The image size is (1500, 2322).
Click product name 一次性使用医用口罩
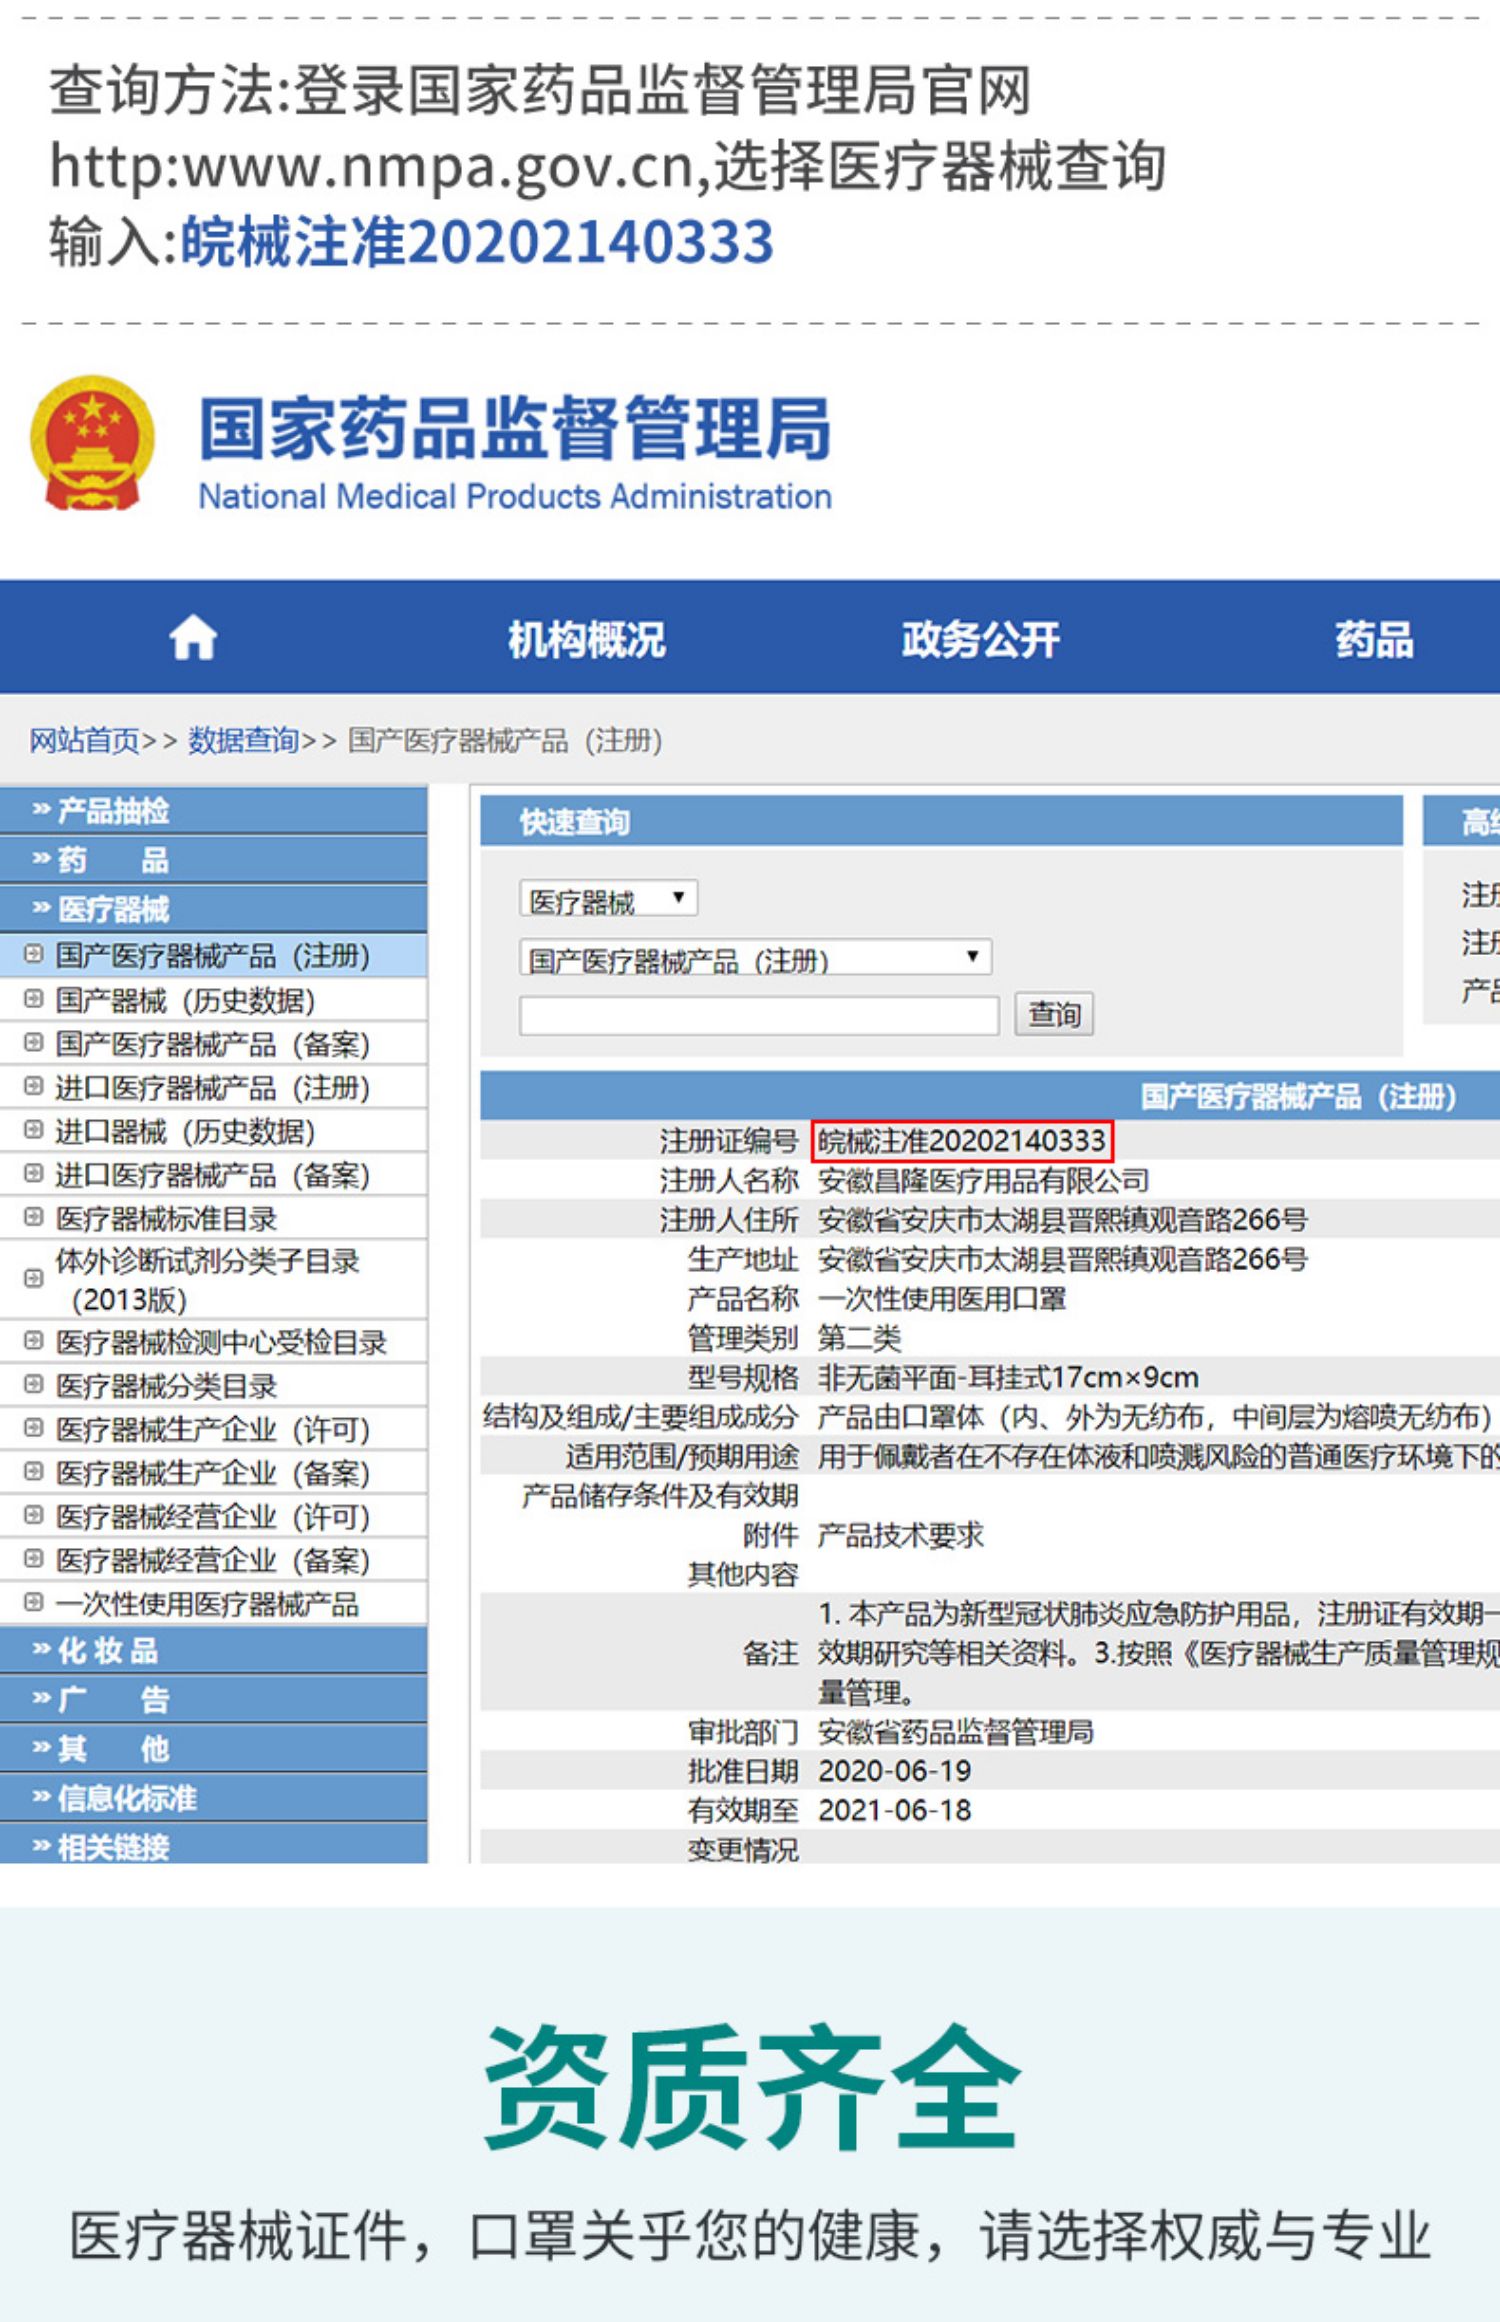(941, 1299)
